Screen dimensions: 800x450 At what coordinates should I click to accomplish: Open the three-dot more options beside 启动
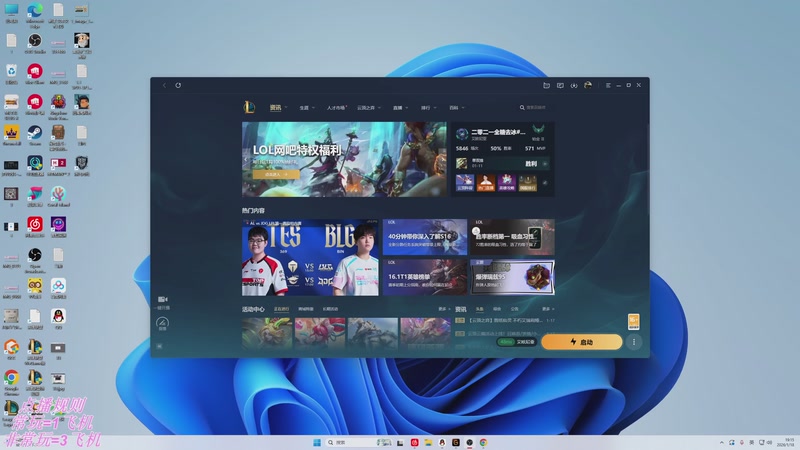(634, 342)
